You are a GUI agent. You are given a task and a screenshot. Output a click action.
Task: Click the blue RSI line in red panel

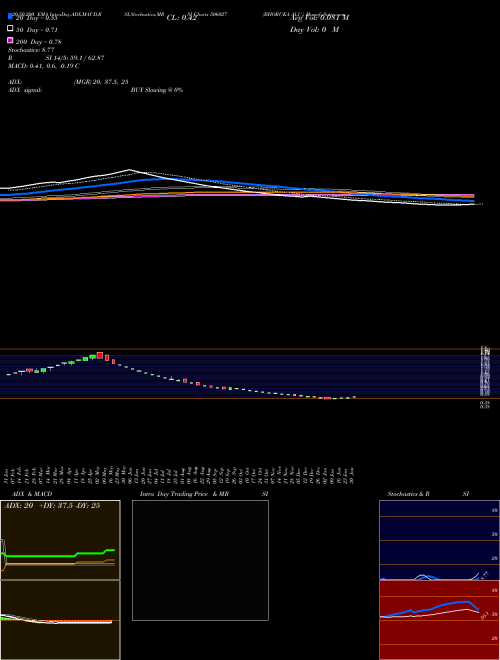[x=429, y=609]
